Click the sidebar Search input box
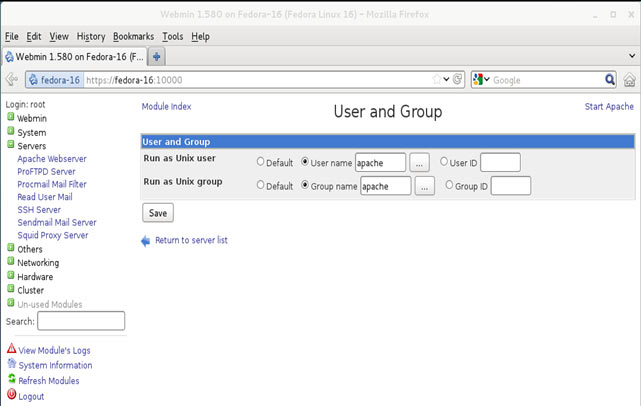This screenshot has height=406, width=641. click(x=81, y=321)
